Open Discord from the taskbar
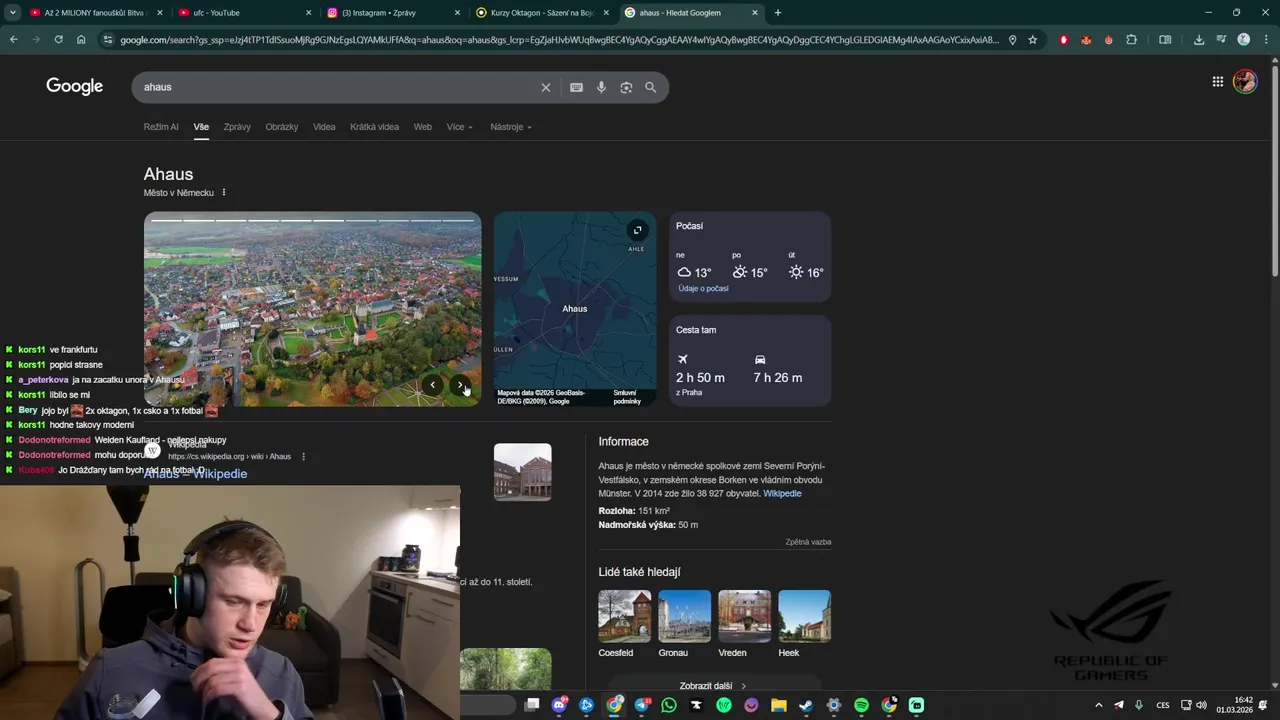Screen dimensions: 1280x720 559,705
